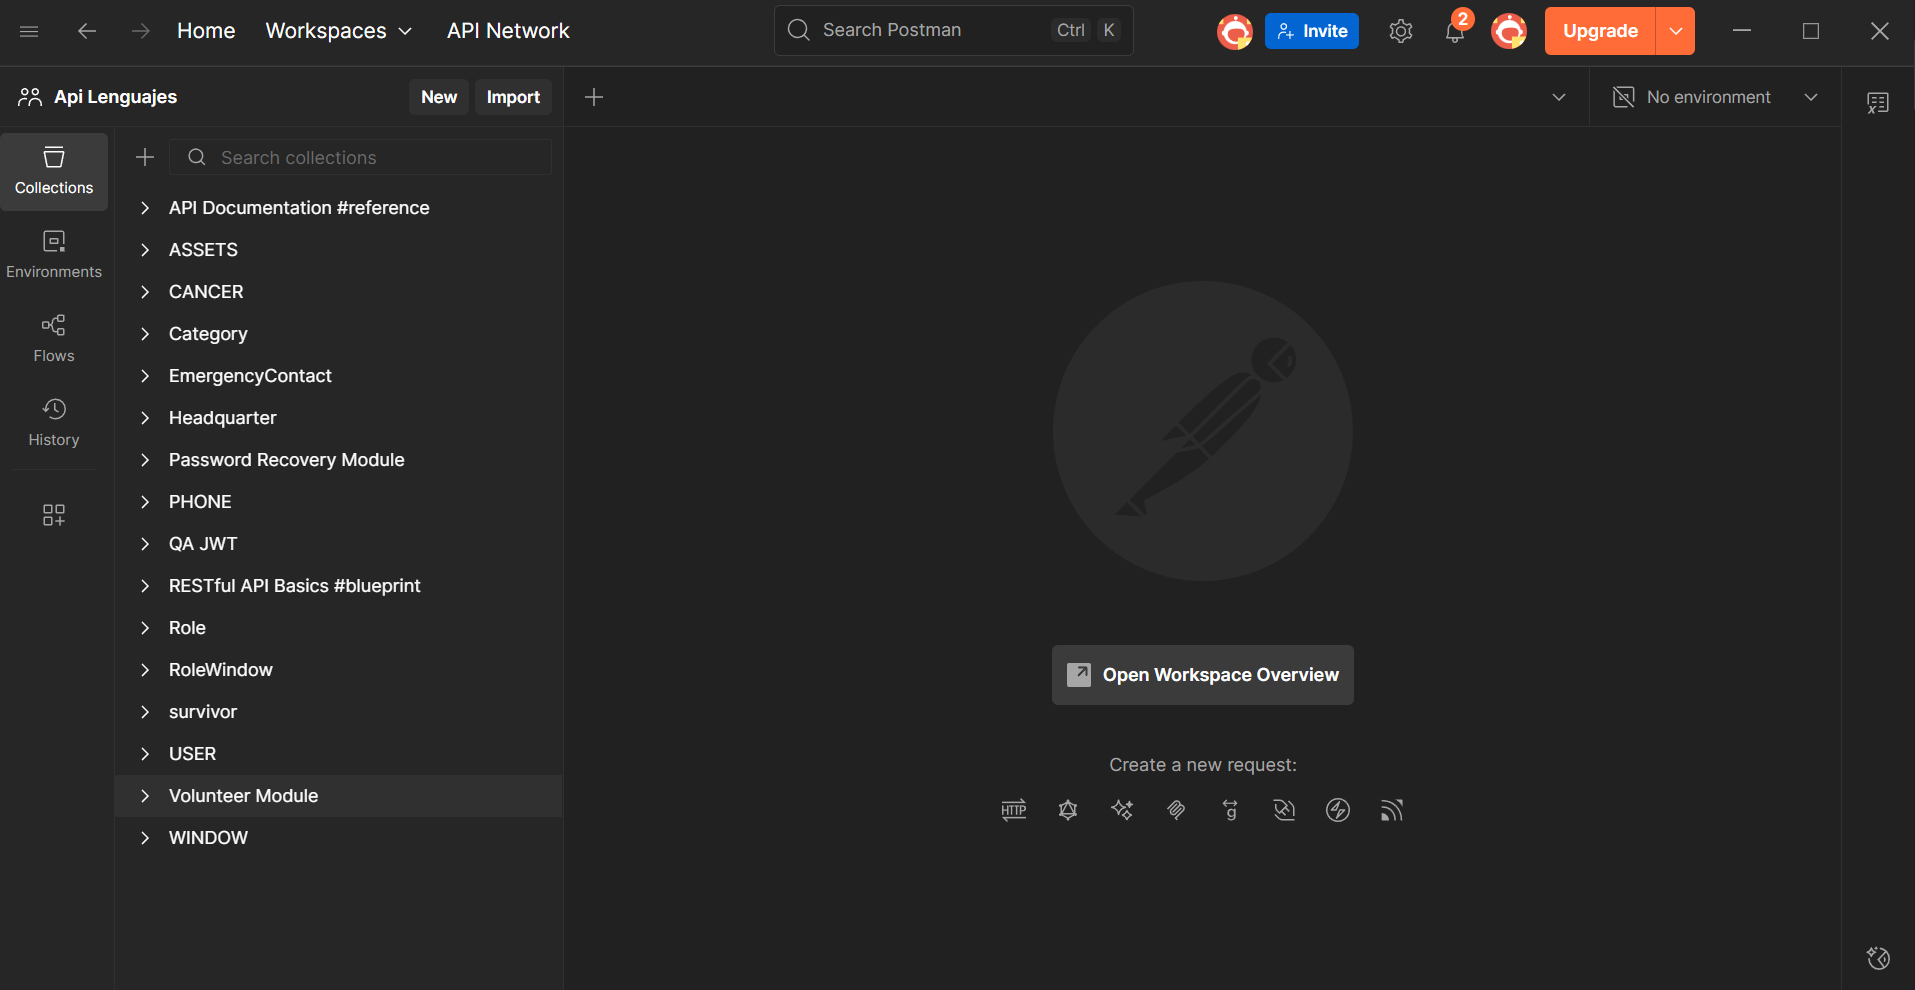
Task: Click Open Workspace Overview button
Action: [x=1202, y=675]
